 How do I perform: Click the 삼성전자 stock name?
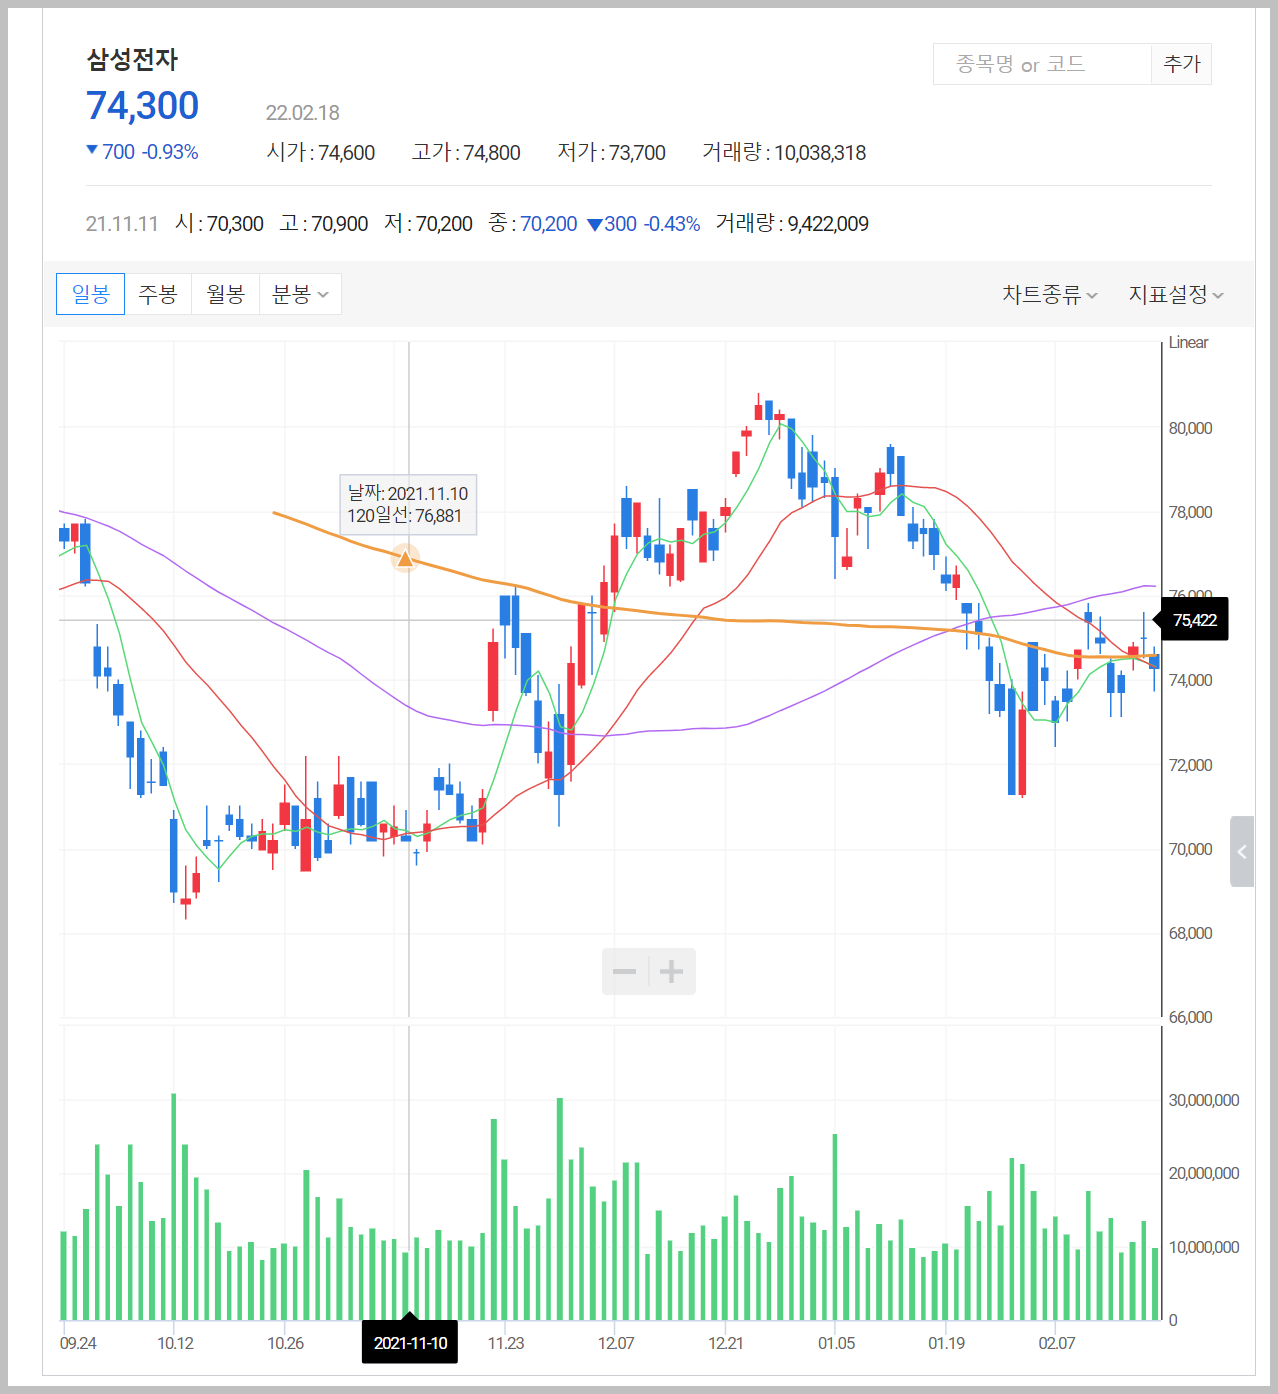click(132, 60)
